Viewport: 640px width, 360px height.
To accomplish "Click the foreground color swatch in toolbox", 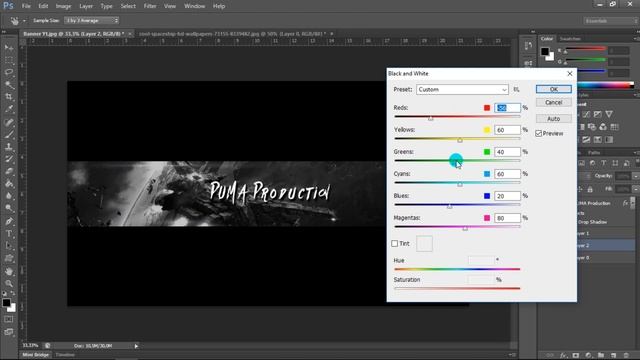I will coord(6,303).
